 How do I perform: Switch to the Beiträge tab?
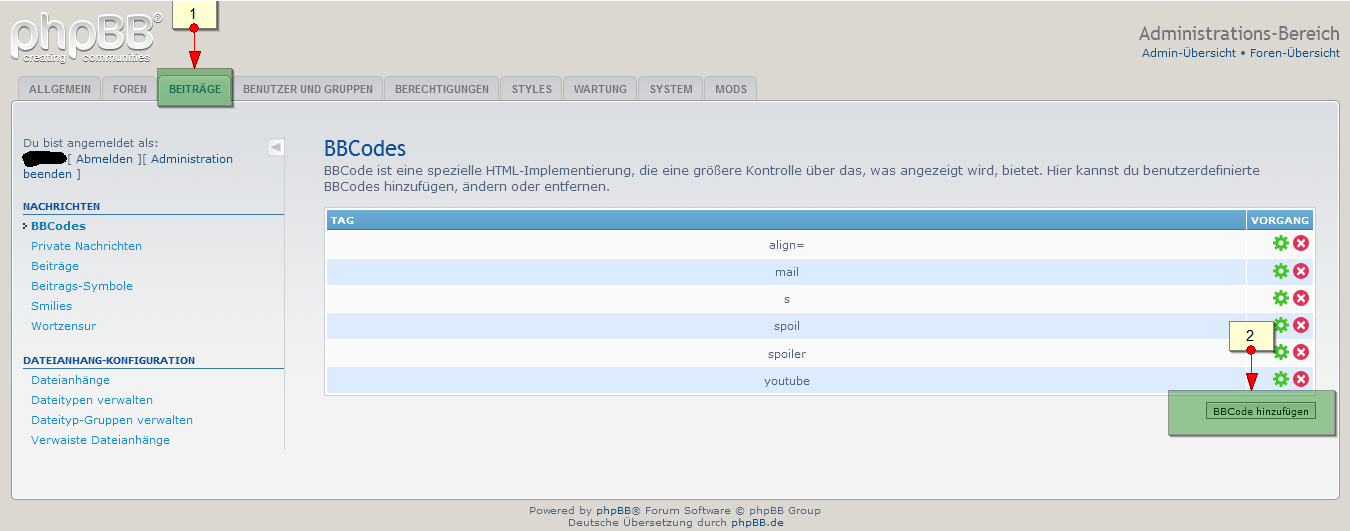coord(195,89)
